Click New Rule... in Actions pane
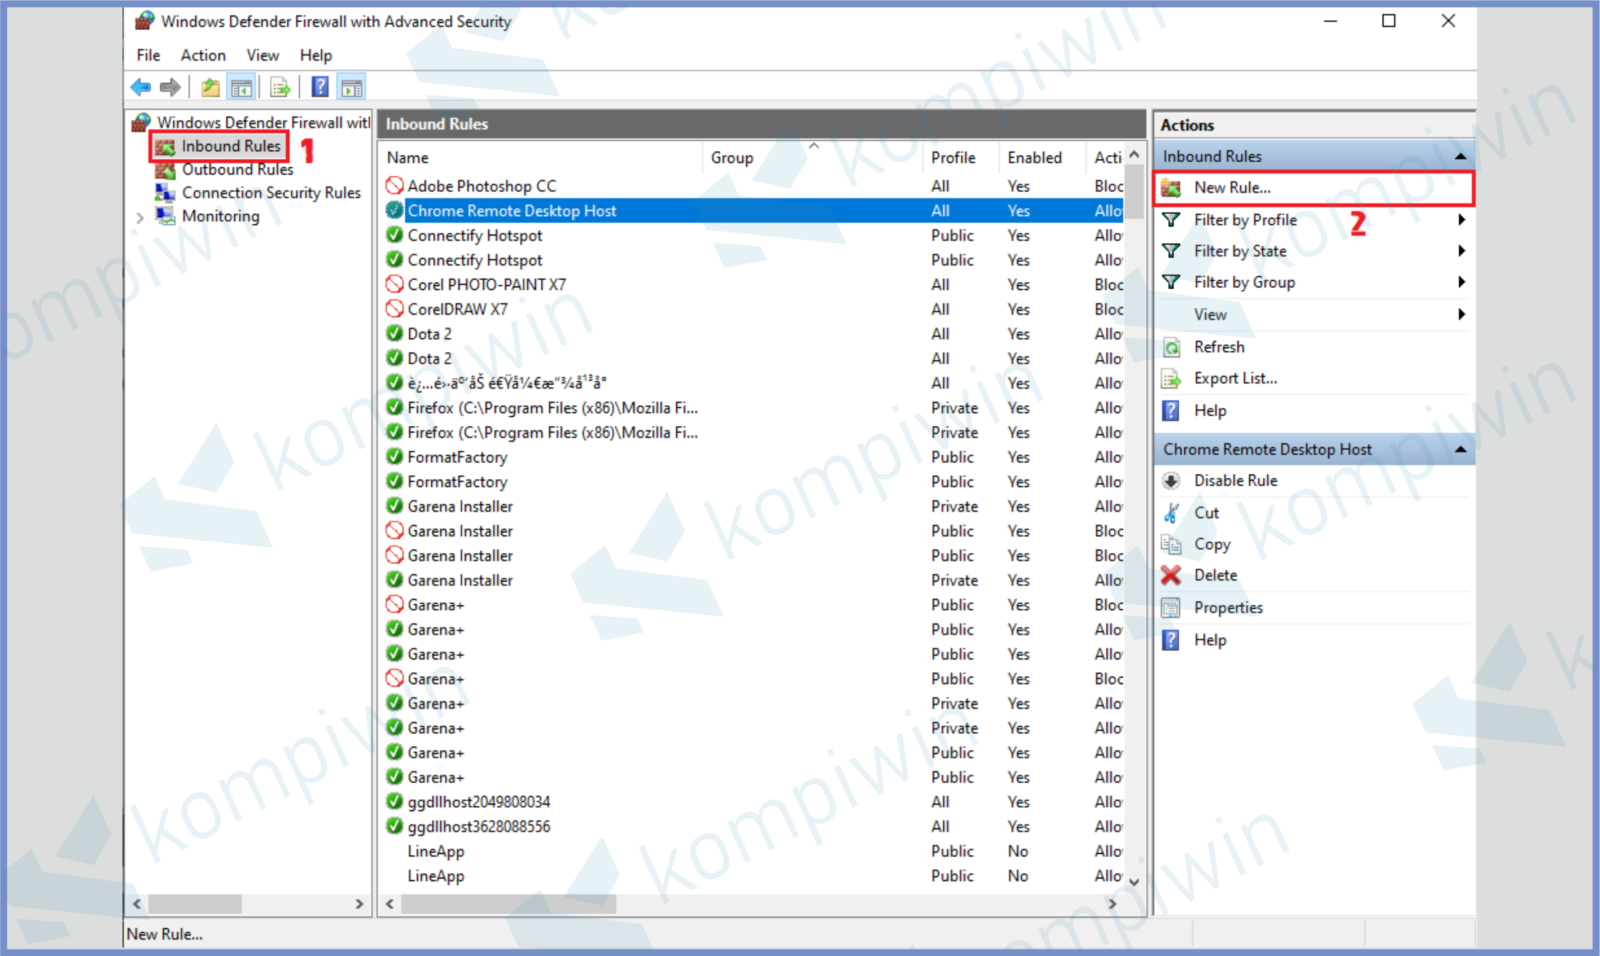Image resolution: width=1600 pixels, height=956 pixels. coord(1232,188)
